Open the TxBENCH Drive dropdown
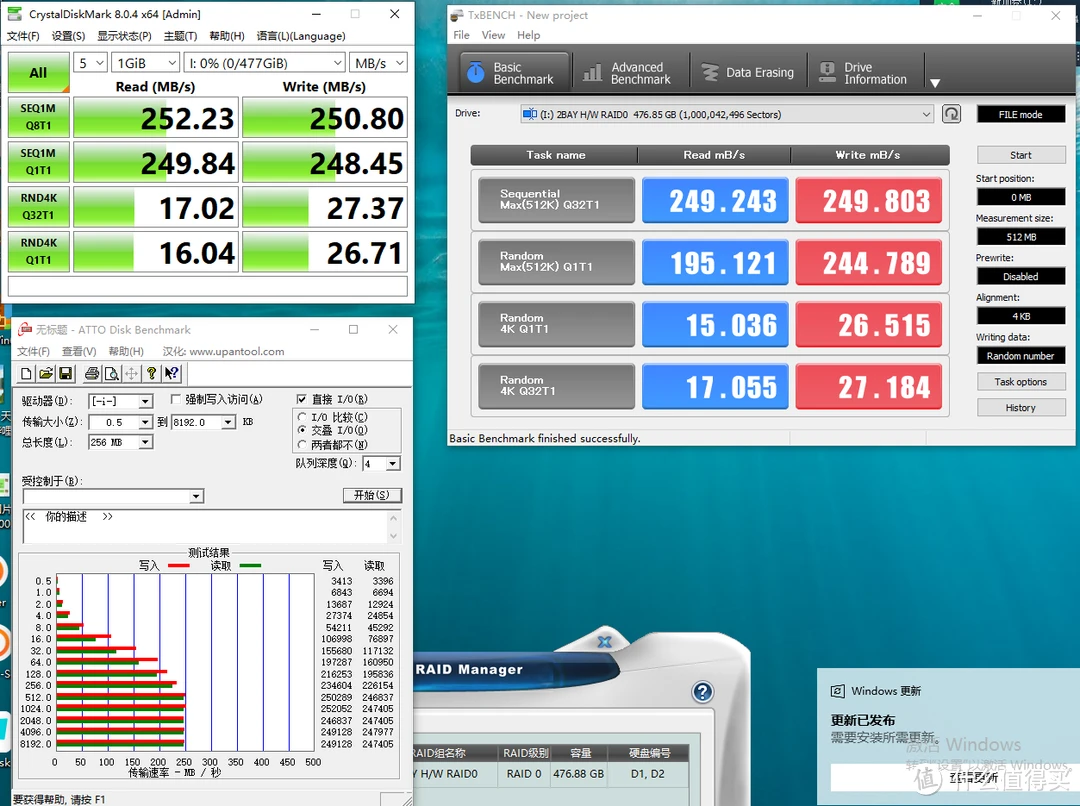Image resolution: width=1080 pixels, height=806 pixels. 926,115
